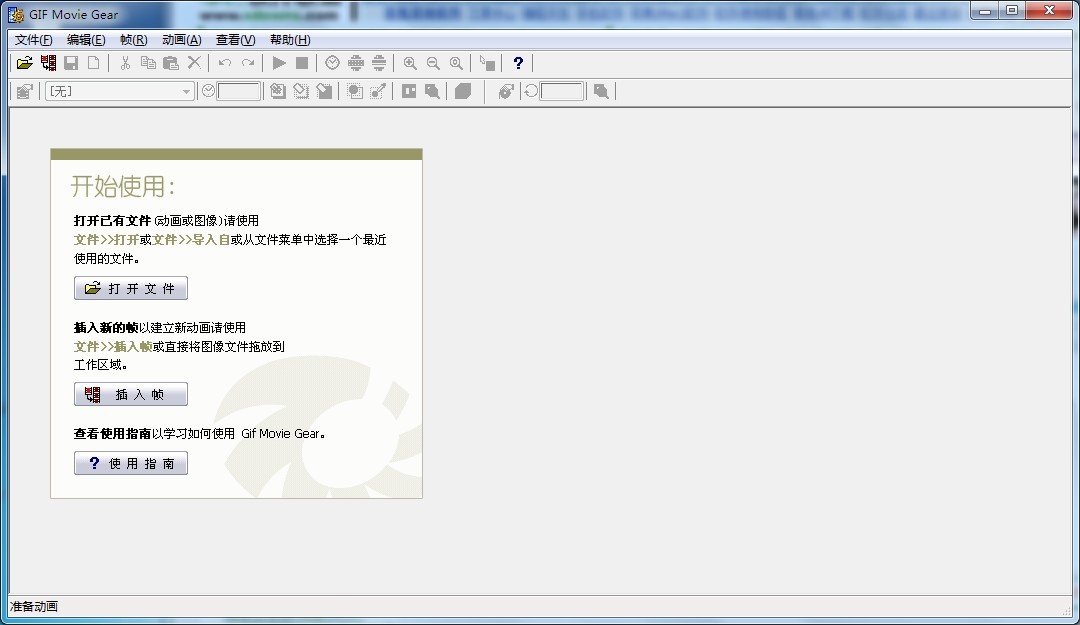Viewport: 1080px width, 625px height.
Task: Open the 帮助(H) menu
Action: click(x=290, y=40)
